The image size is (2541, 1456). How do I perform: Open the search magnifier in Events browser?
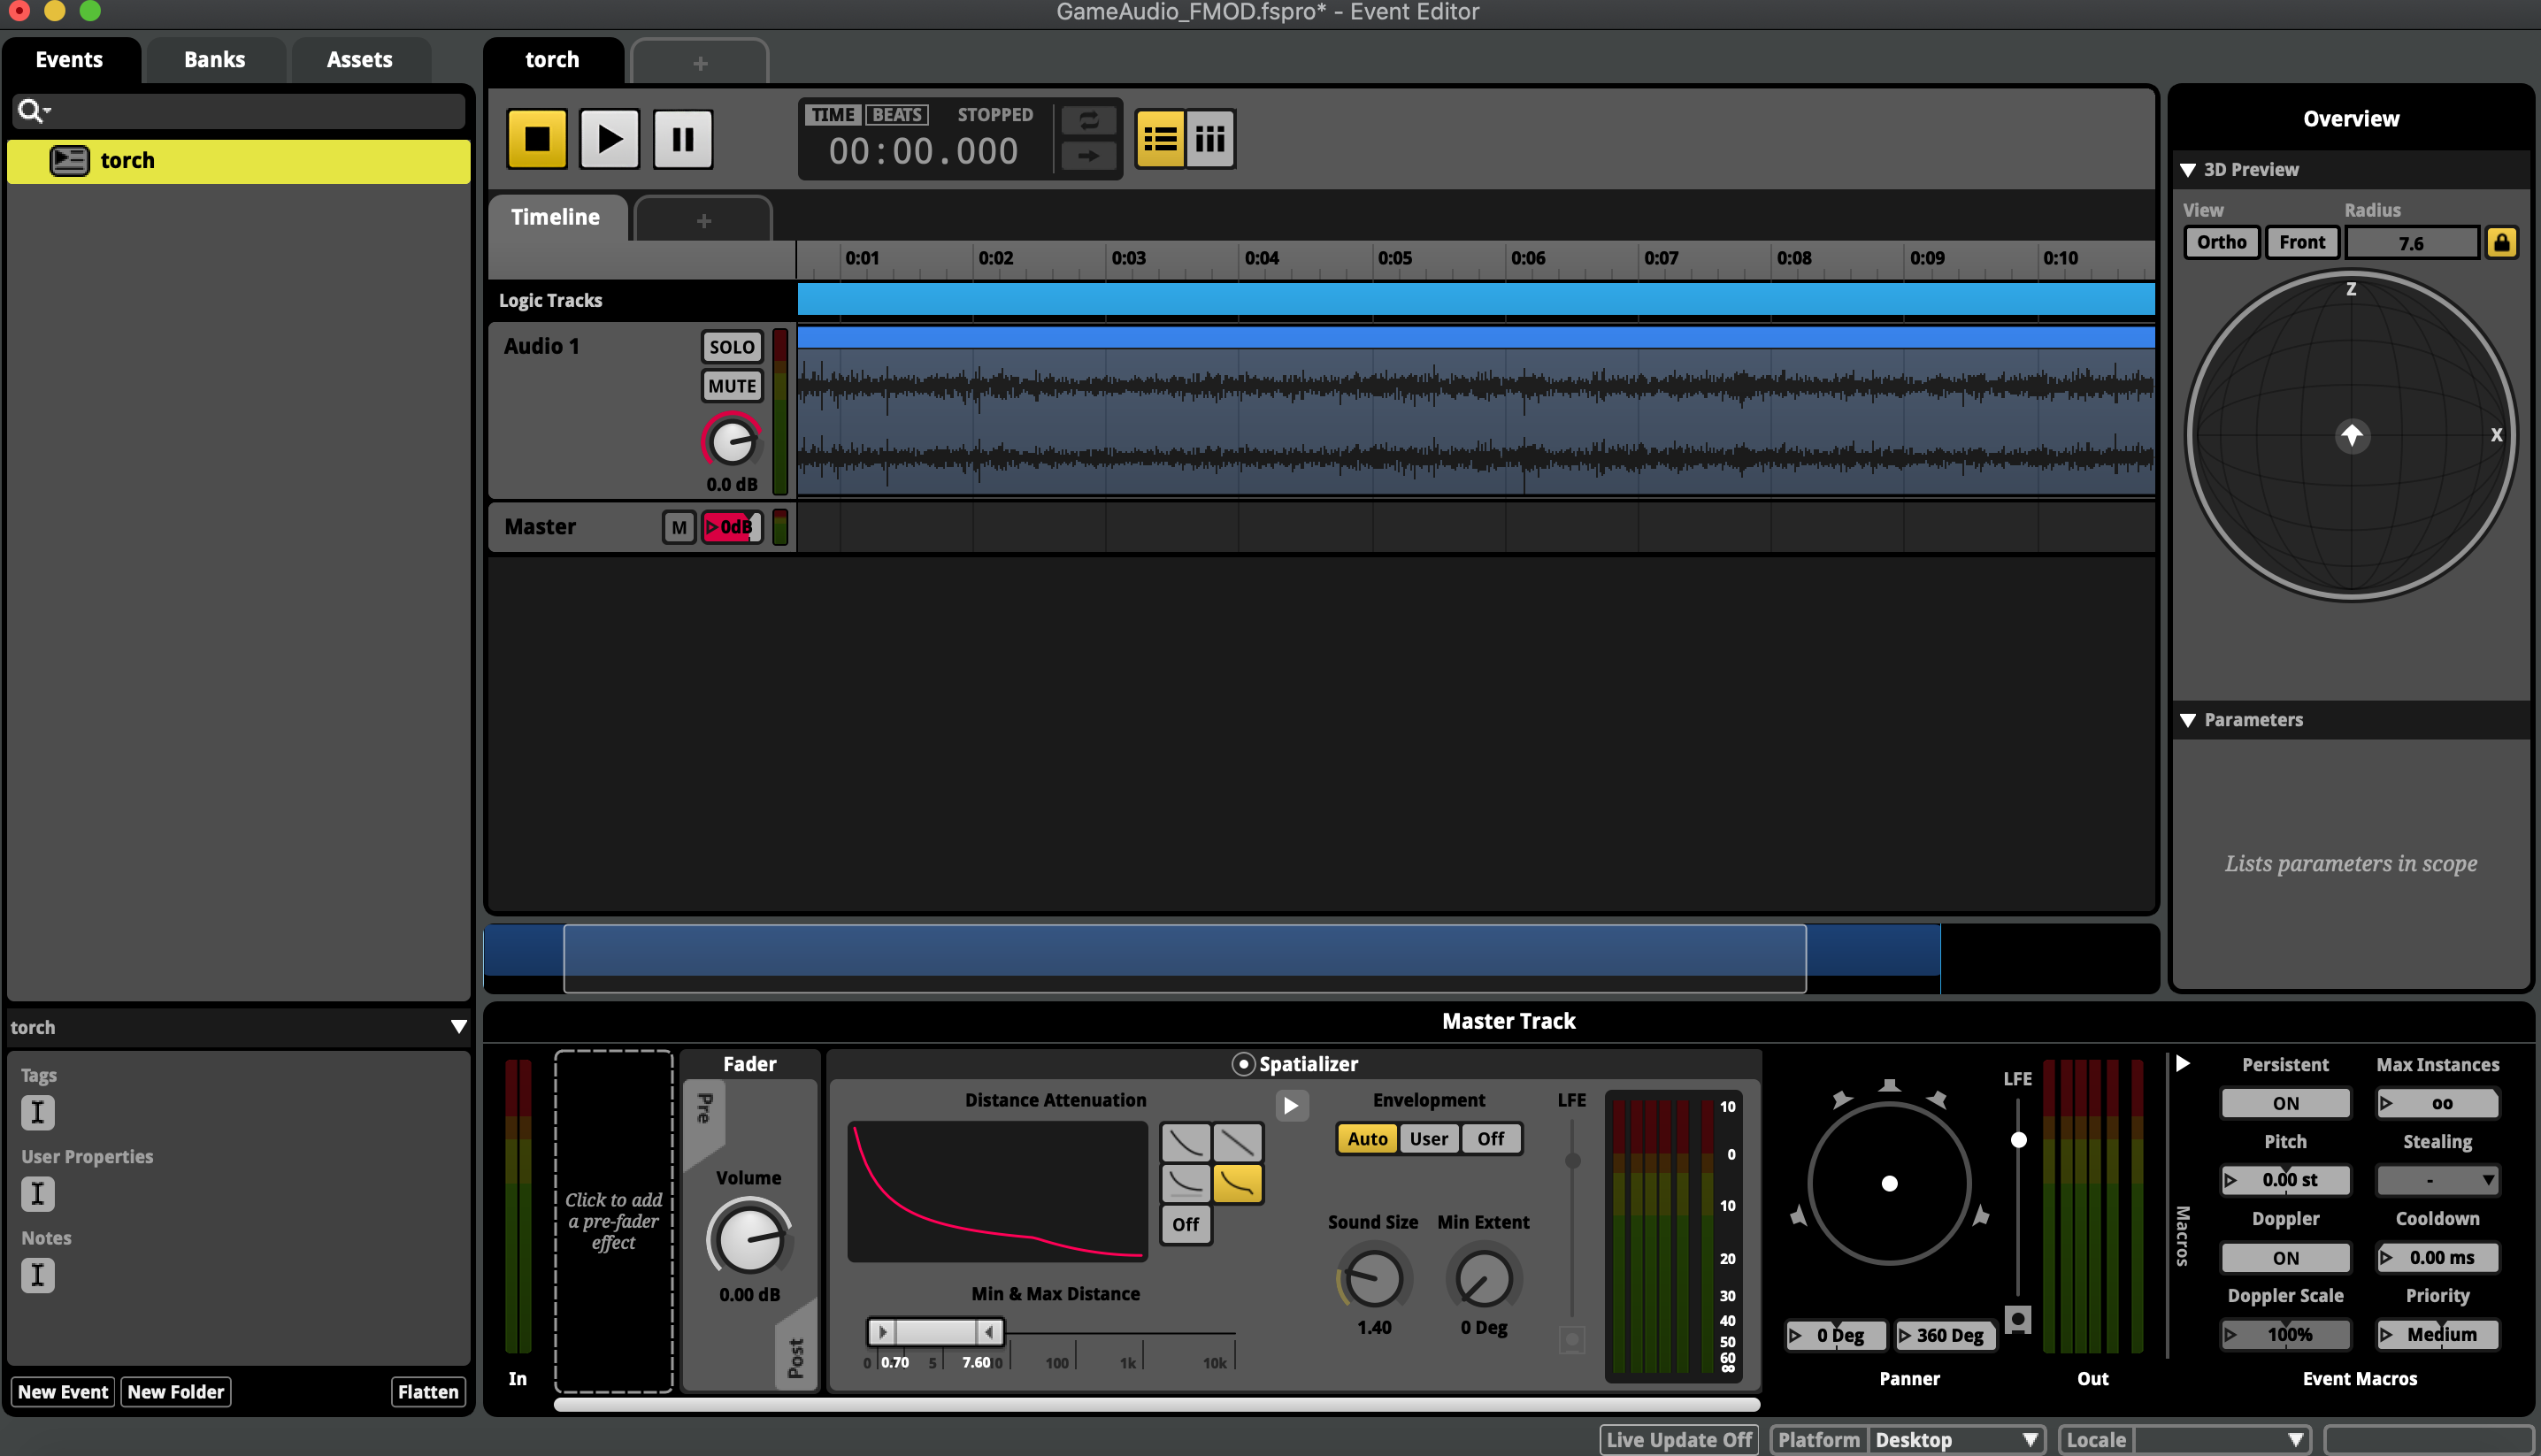(31, 111)
